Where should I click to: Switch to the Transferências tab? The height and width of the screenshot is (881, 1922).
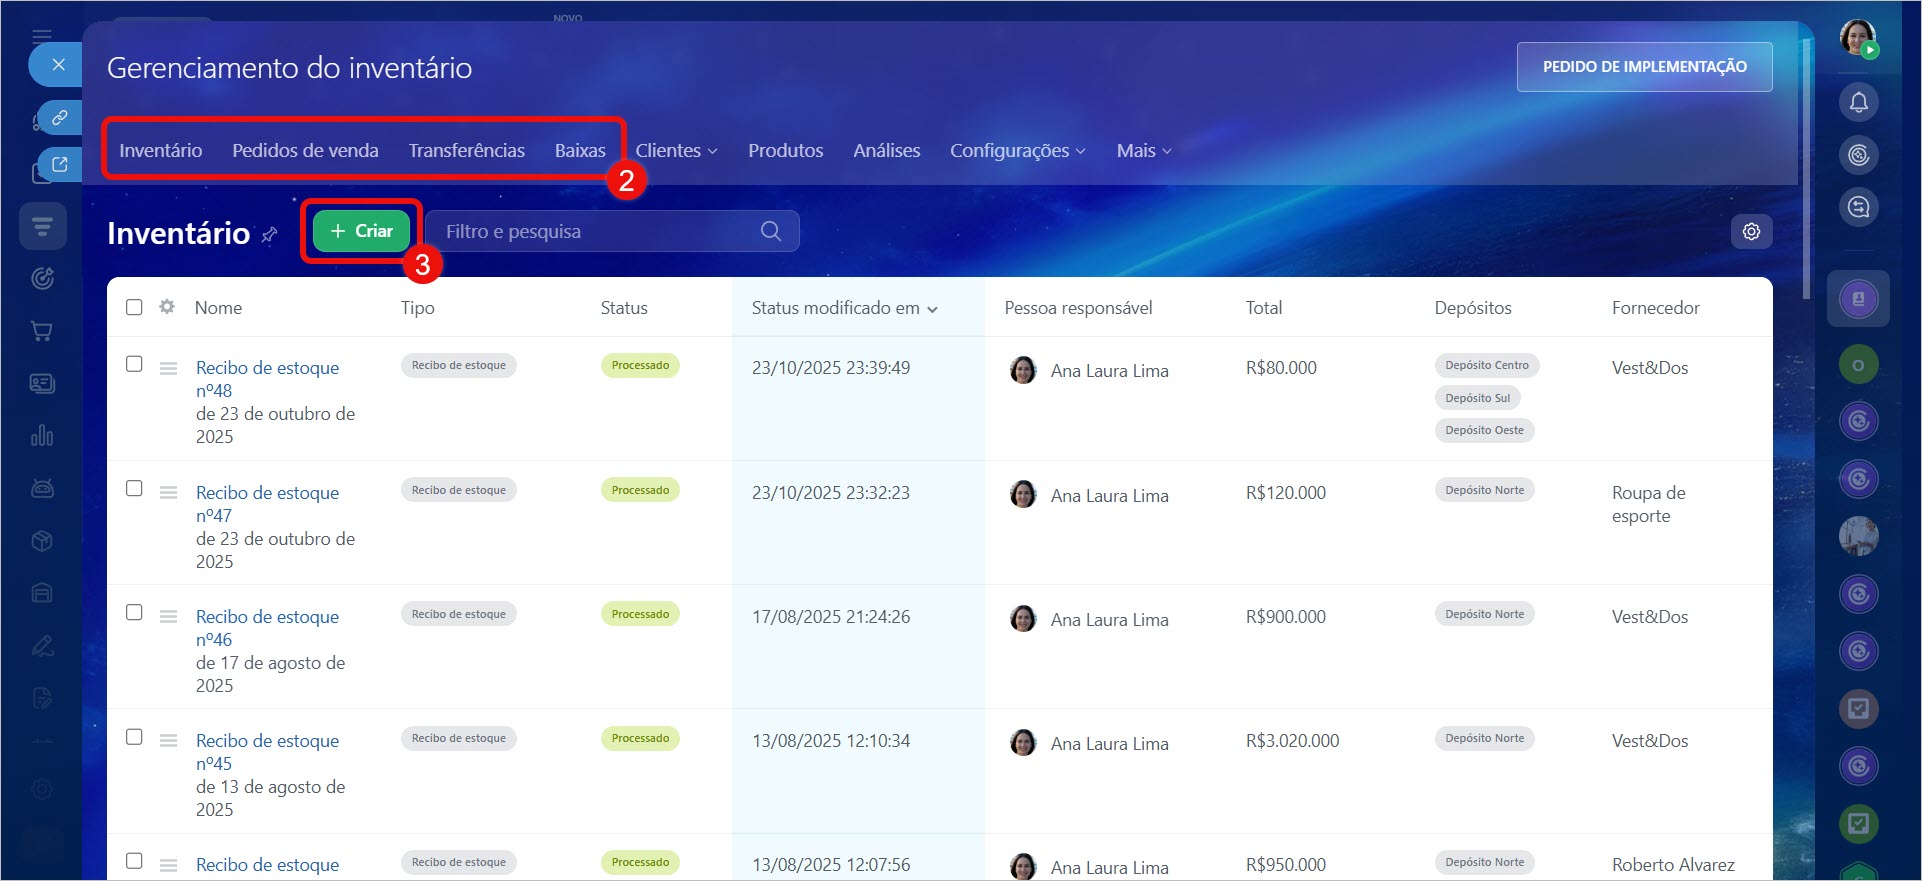(x=466, y=150)
